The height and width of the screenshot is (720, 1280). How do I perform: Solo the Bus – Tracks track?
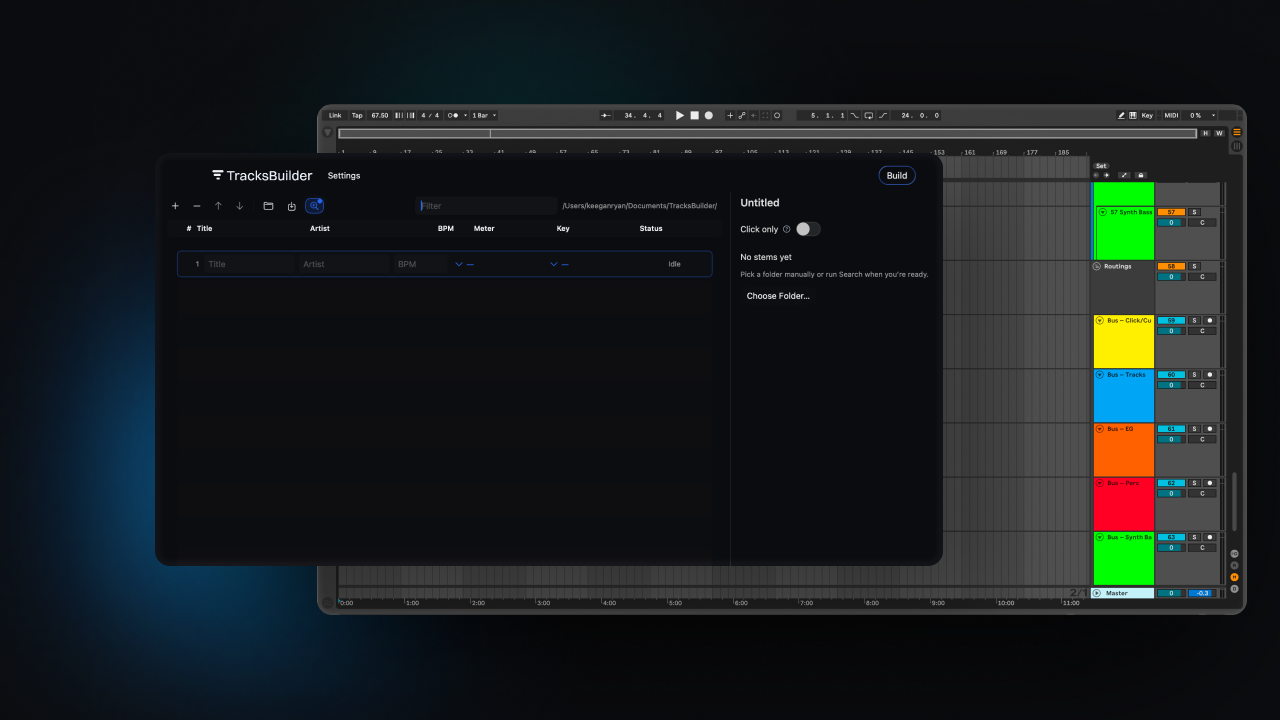[1194, 375]
